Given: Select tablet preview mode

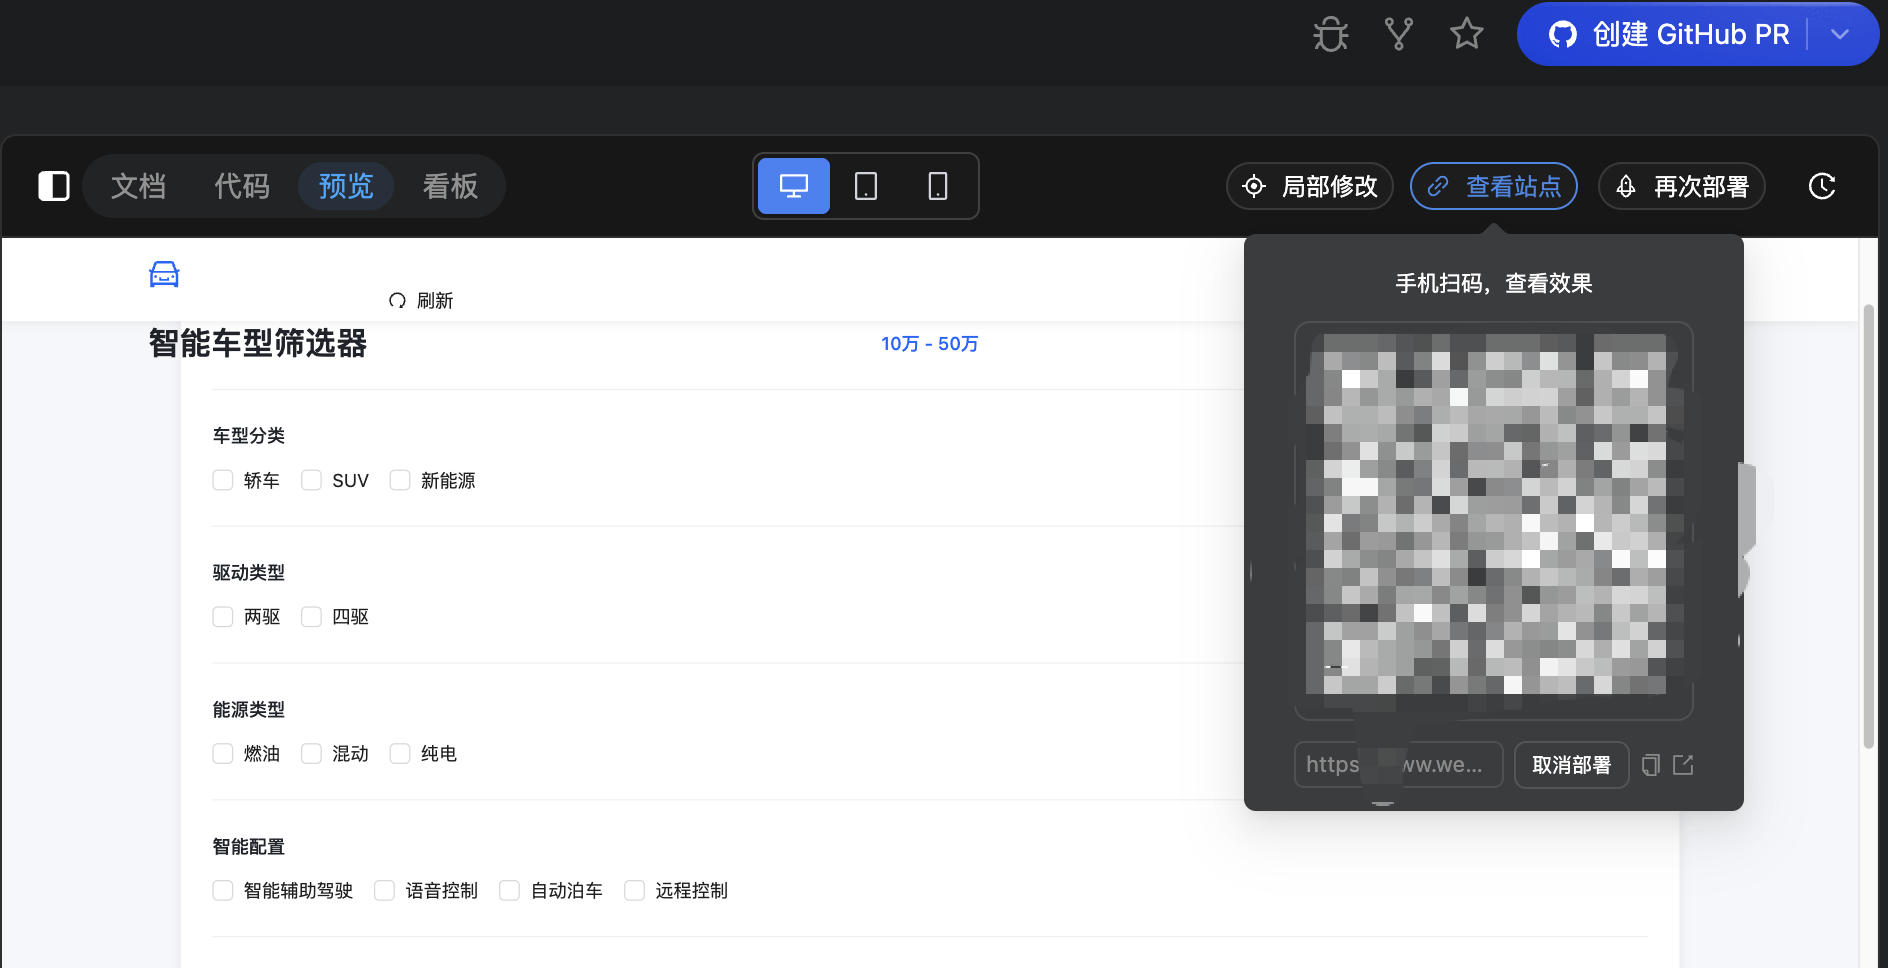Looking at the screenshot, I should (866, 186).
